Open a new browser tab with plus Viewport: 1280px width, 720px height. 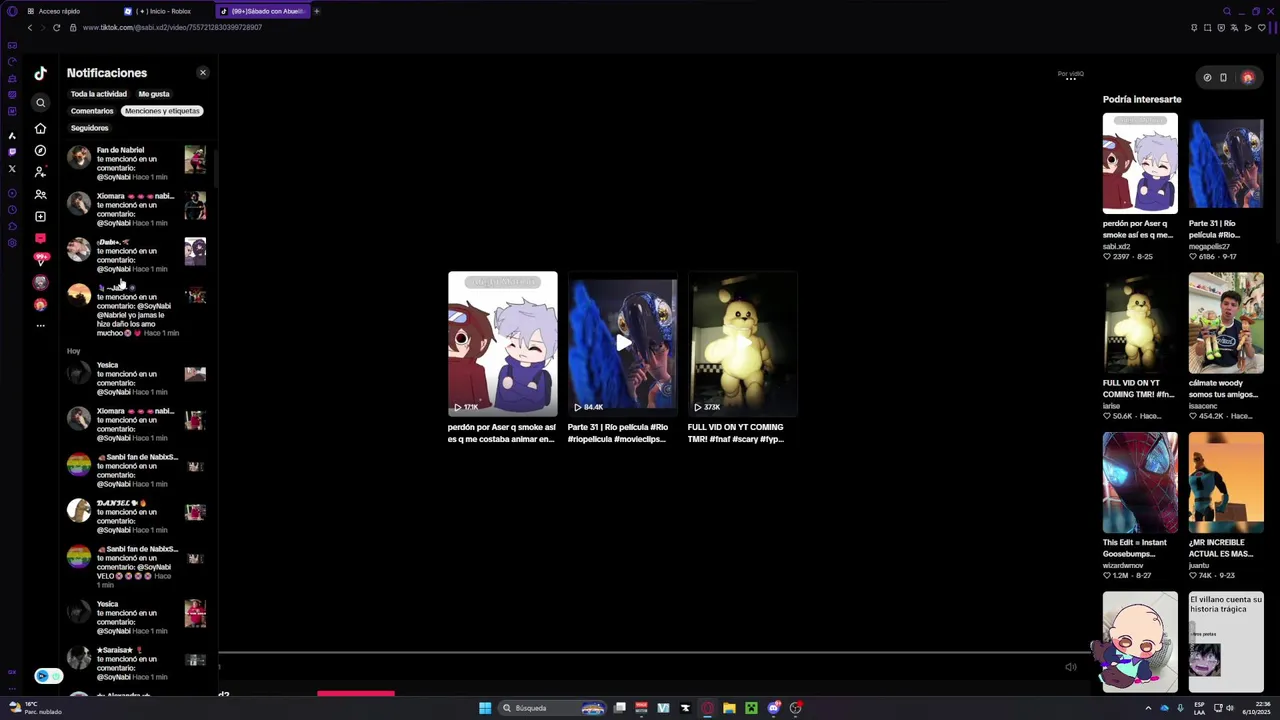click(316, 11)
